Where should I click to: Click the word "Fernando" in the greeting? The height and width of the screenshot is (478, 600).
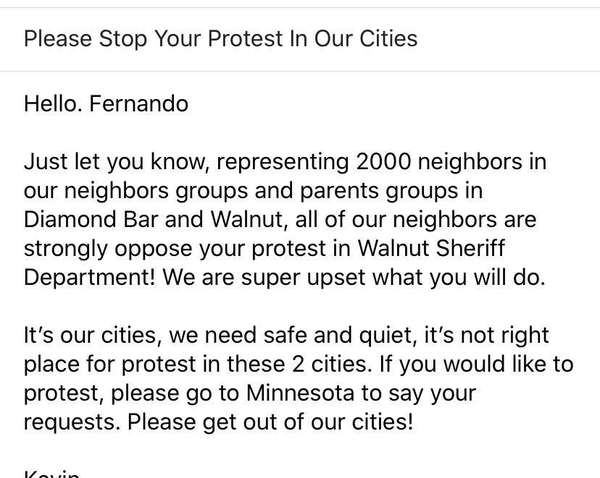(x=139, y=104)
